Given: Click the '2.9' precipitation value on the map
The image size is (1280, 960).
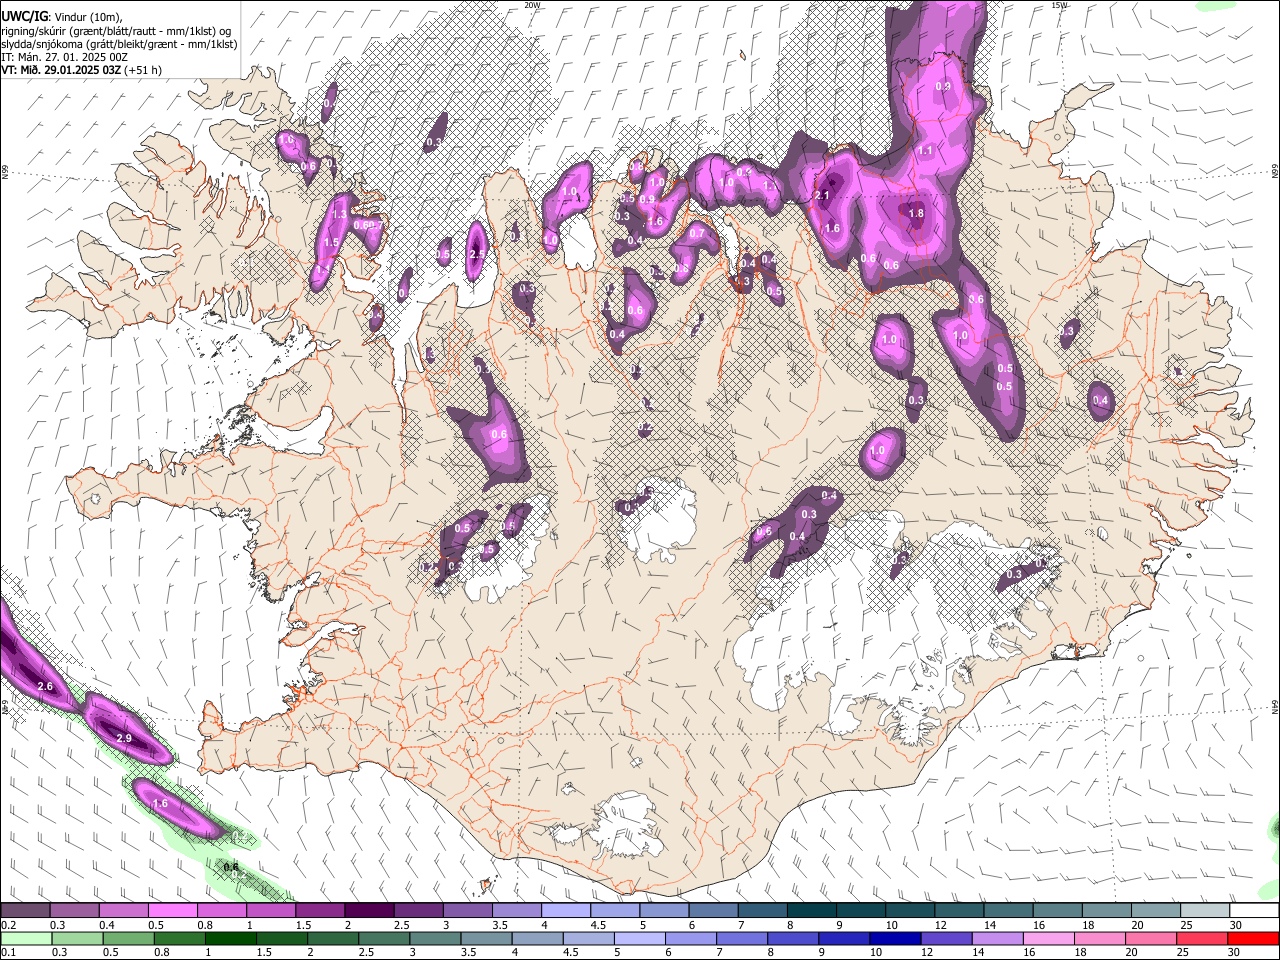Looking at the screenshot, I should [x=124, y=738].
